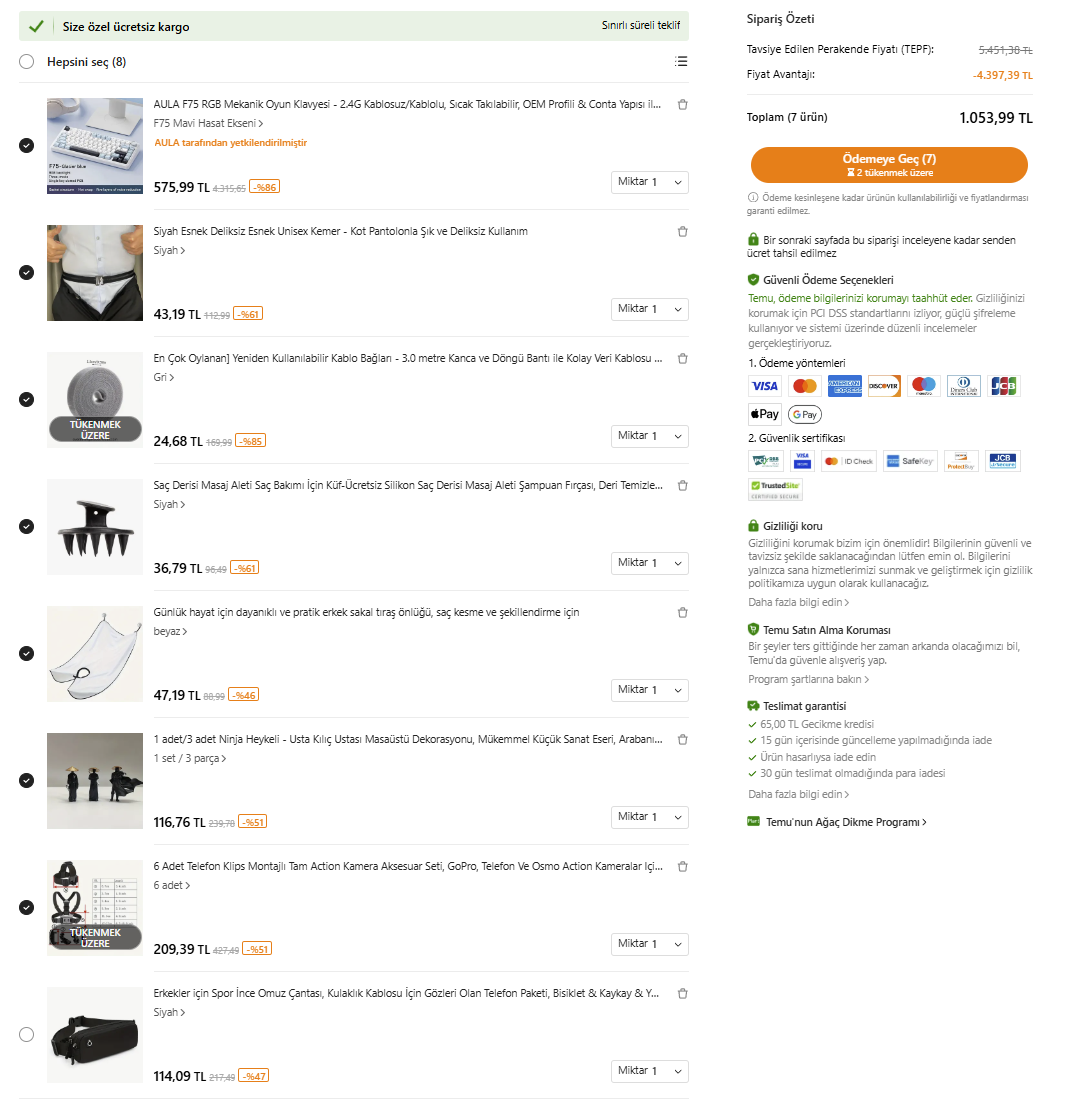The height and width of the screenshot is (1101, 1076).
Task: Deselect the Ninja statue item checkbox
Action: pyautogui.click(x=26, y=780)
